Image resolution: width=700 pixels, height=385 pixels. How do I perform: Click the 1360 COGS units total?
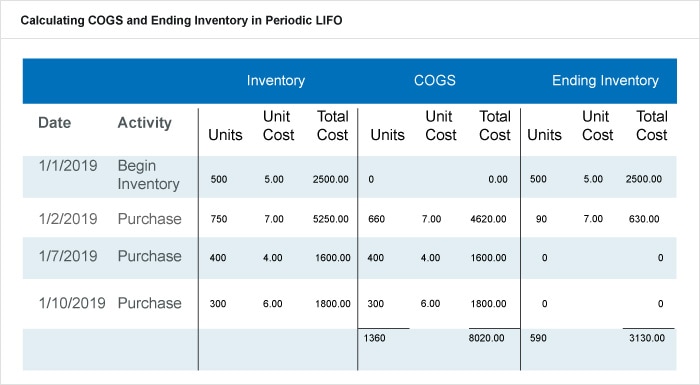(374, 338)
